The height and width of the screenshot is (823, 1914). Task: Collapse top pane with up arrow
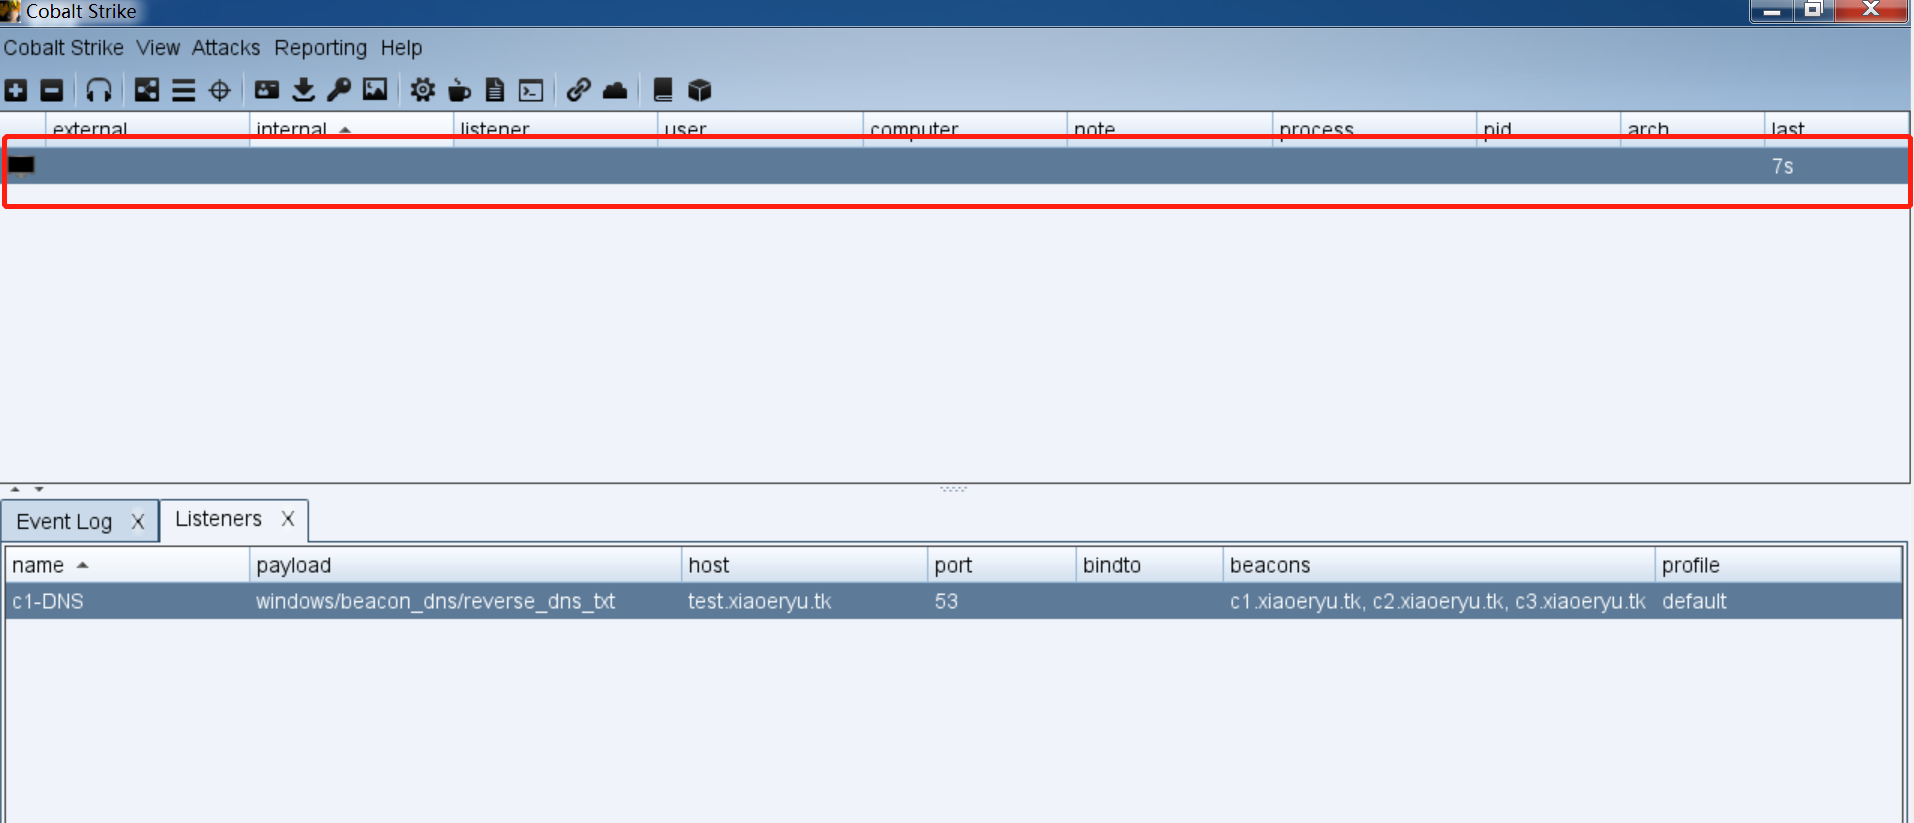pos(15,489)
